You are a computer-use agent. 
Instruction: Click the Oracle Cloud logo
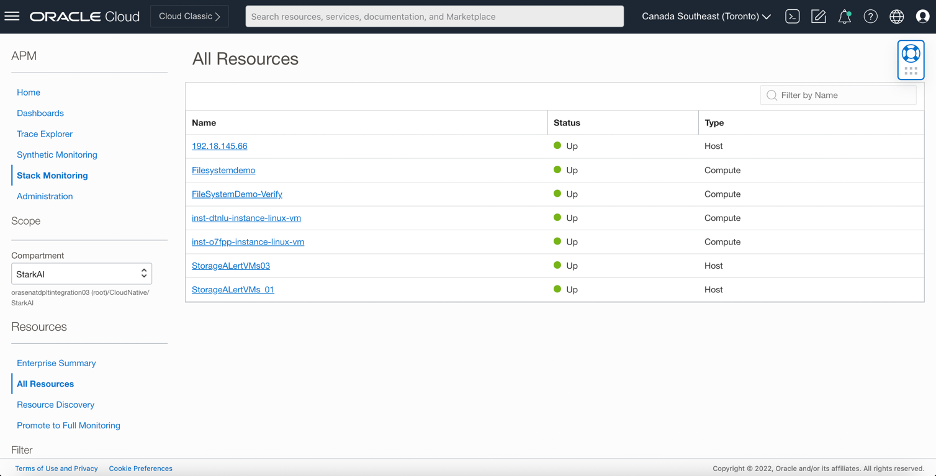[84, 17]
